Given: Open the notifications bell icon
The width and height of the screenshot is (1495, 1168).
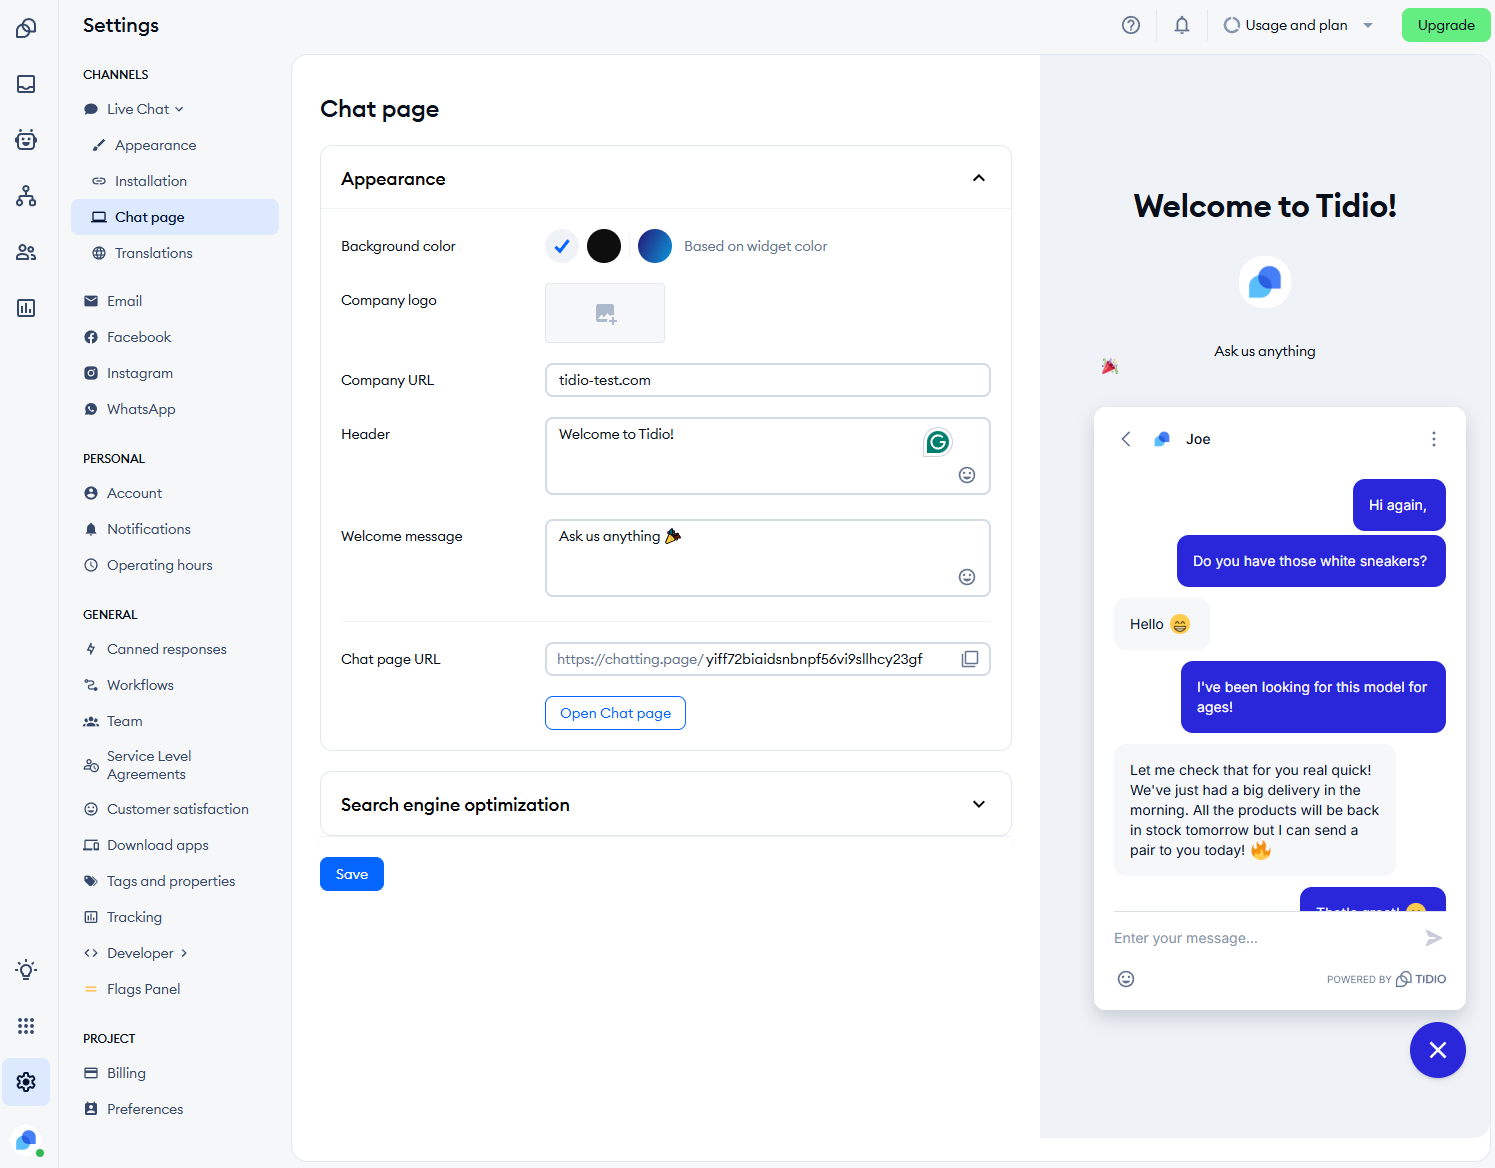Looking at the screenshot, I should pos(1182,25).
